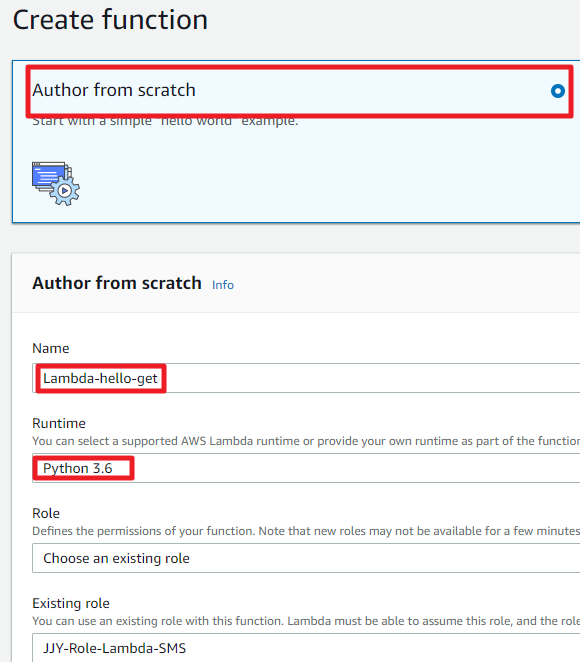The image size is (580, 662).
Task: Click the Name field containing Lambda-hello-get
Action: [x=306, y=378]
